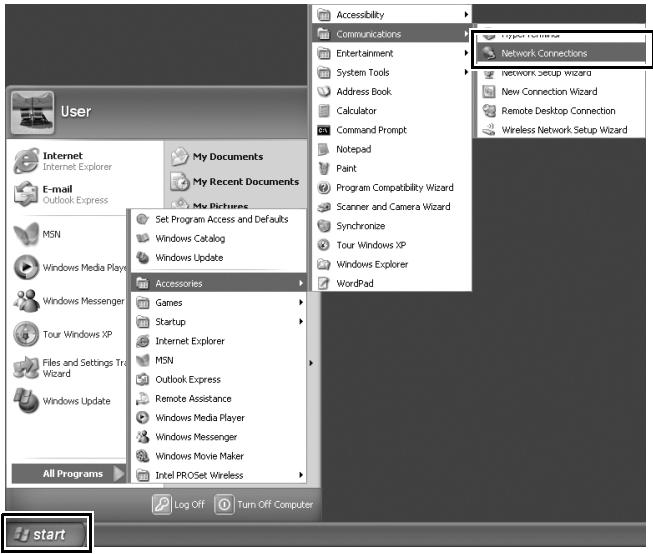
Task: Click the All Programs label
Action: [73, 474]
